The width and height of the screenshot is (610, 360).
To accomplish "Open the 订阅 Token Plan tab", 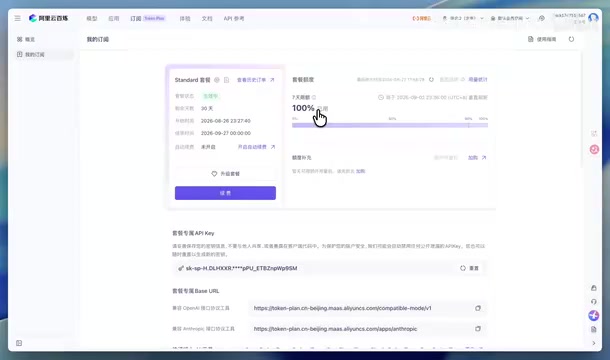I will pyautogui.click(x=148, y=18).
